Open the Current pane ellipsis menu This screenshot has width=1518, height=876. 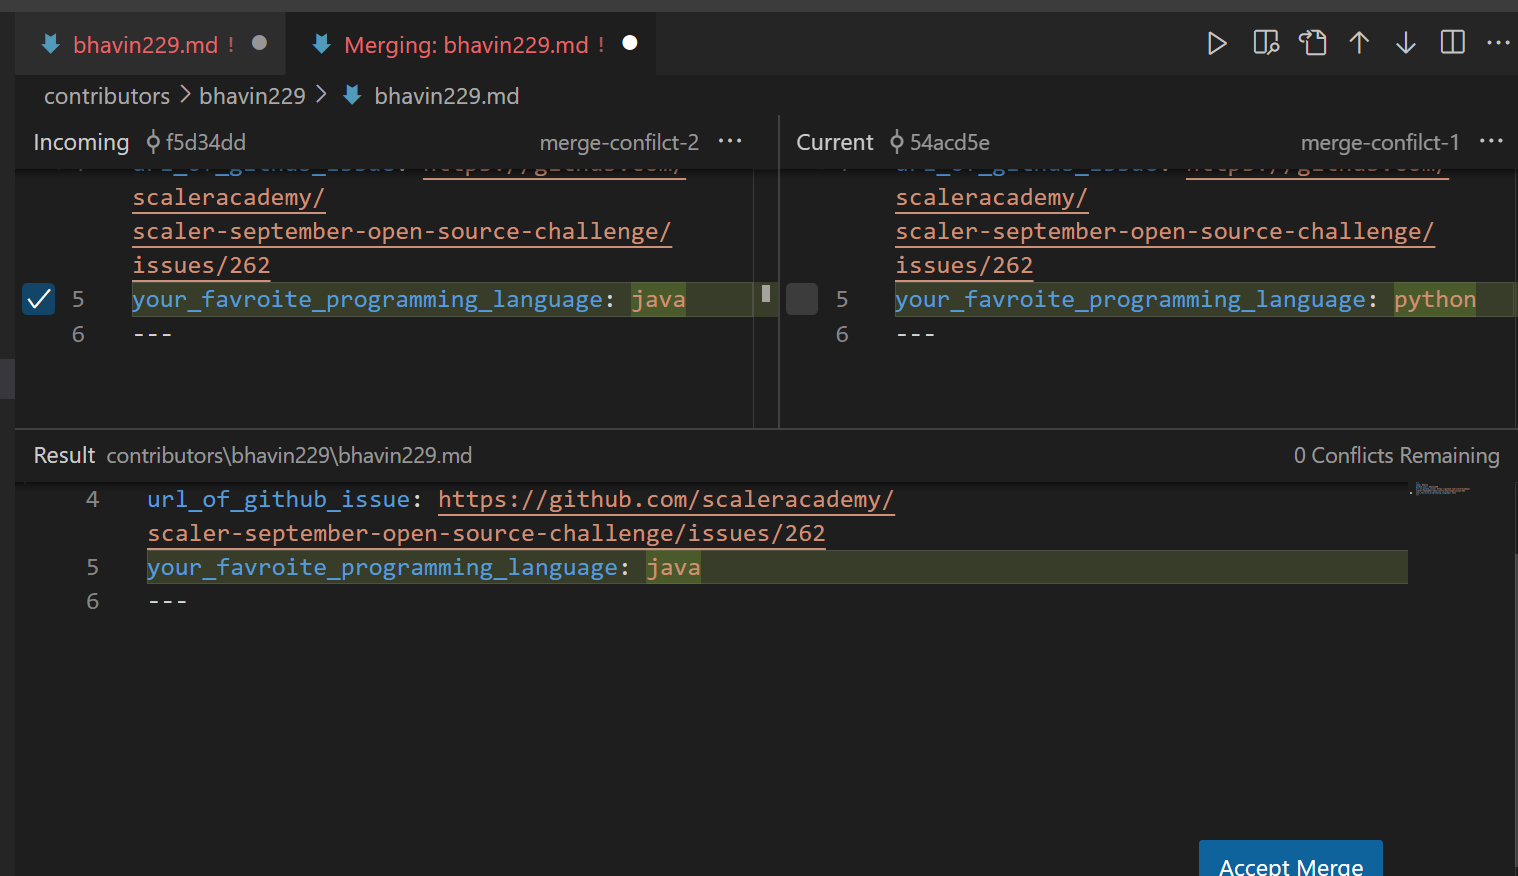(1491, 141)
